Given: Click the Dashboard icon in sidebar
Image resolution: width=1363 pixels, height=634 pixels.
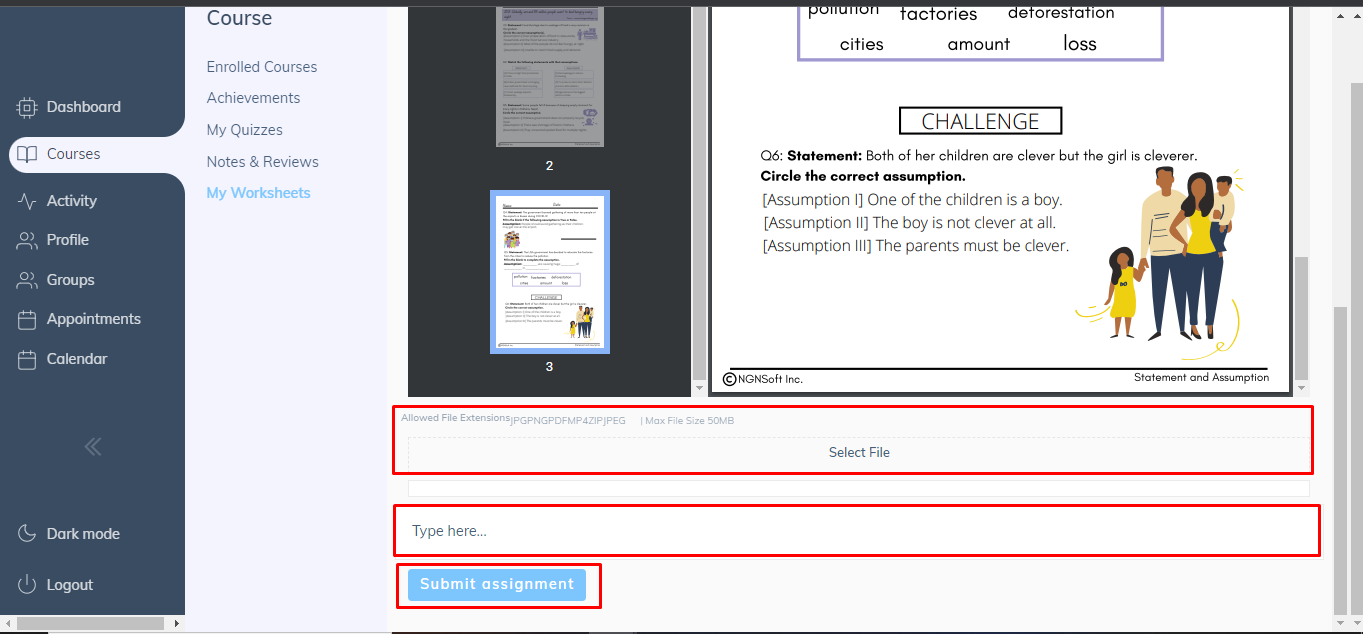Looking at the screenshot, I should point(27,107).
